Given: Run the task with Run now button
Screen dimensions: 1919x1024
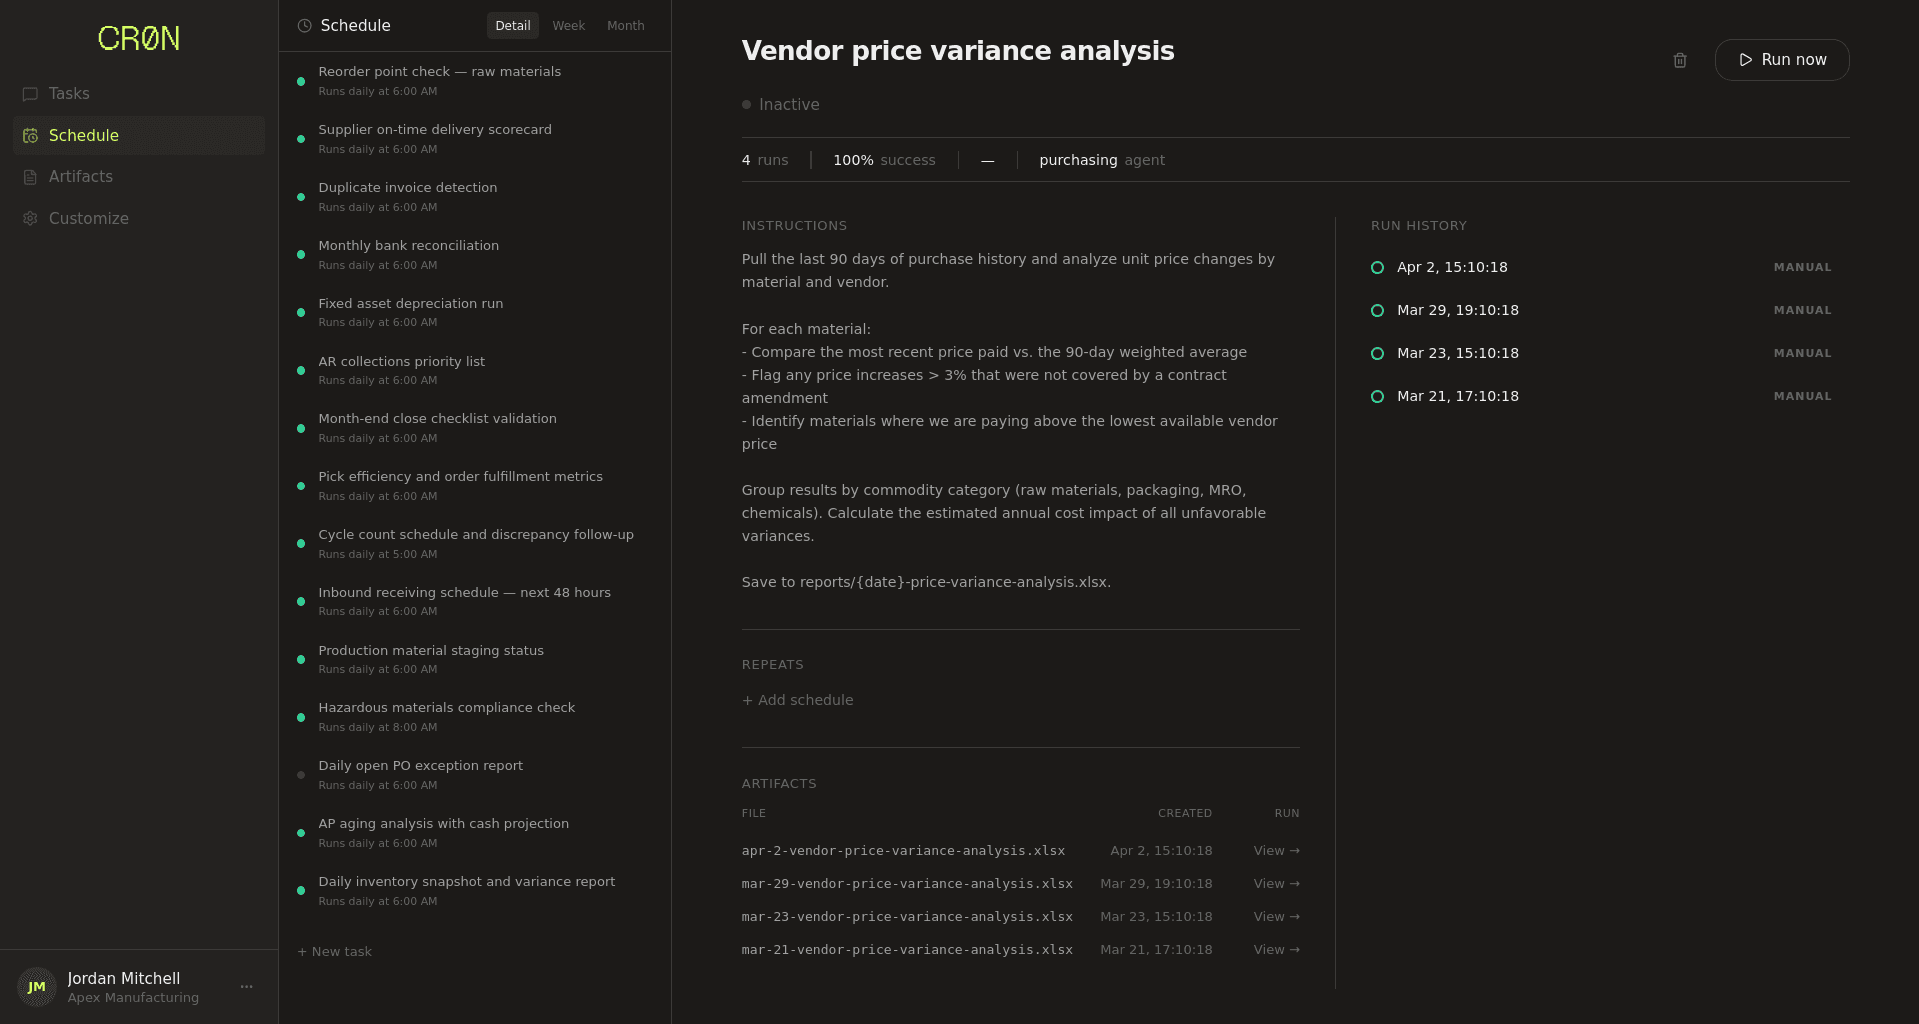Looking at the screenshot, I should (x=1782, y=60).
